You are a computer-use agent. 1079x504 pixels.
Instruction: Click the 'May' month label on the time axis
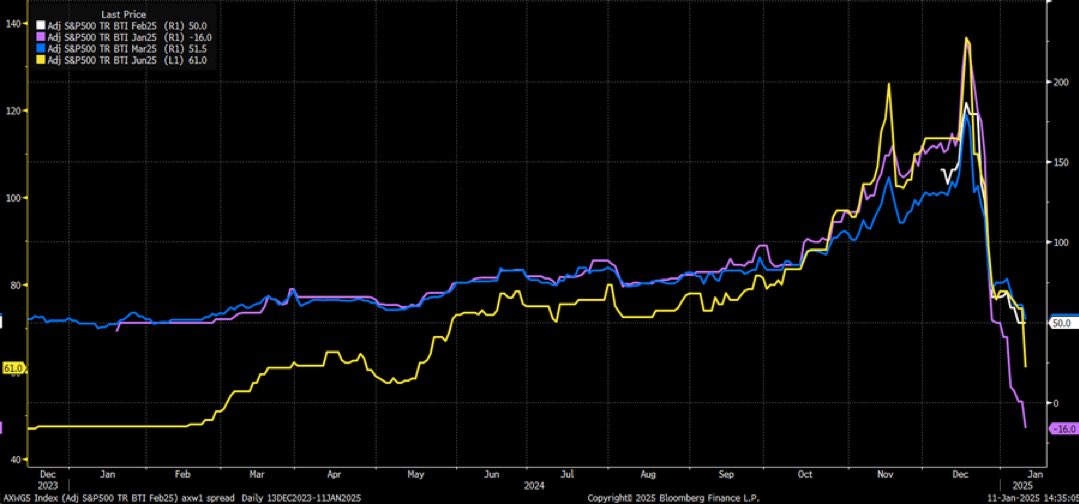416,474
